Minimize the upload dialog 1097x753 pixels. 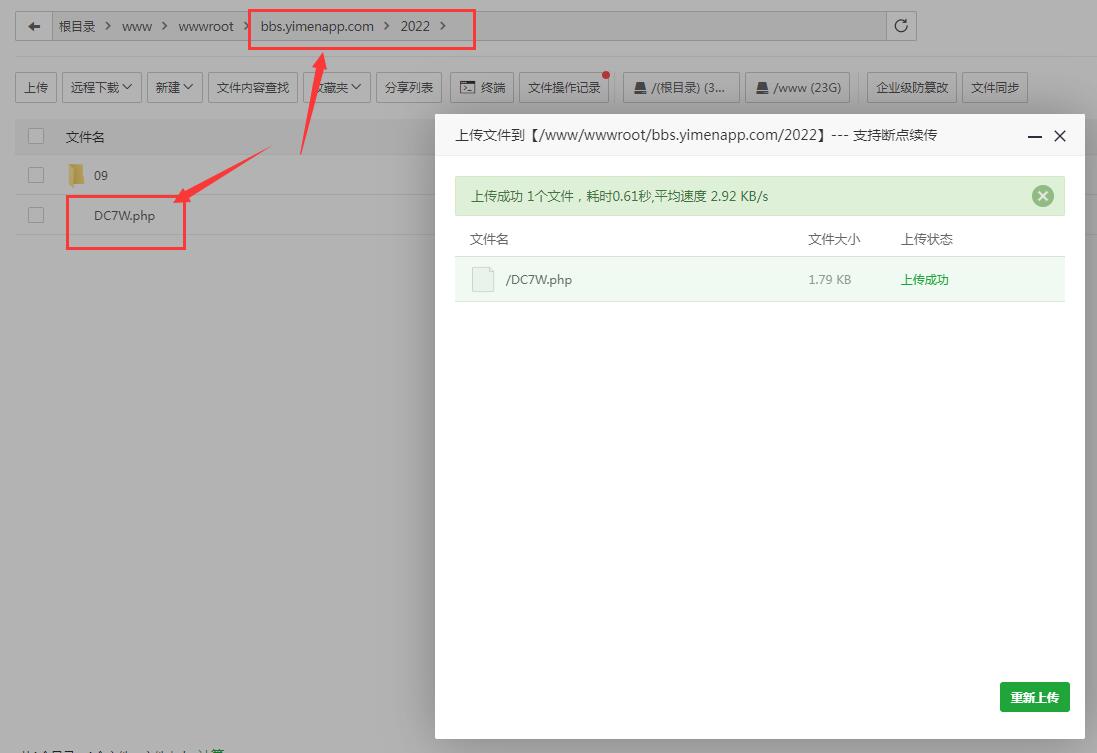pos(1035,136)
